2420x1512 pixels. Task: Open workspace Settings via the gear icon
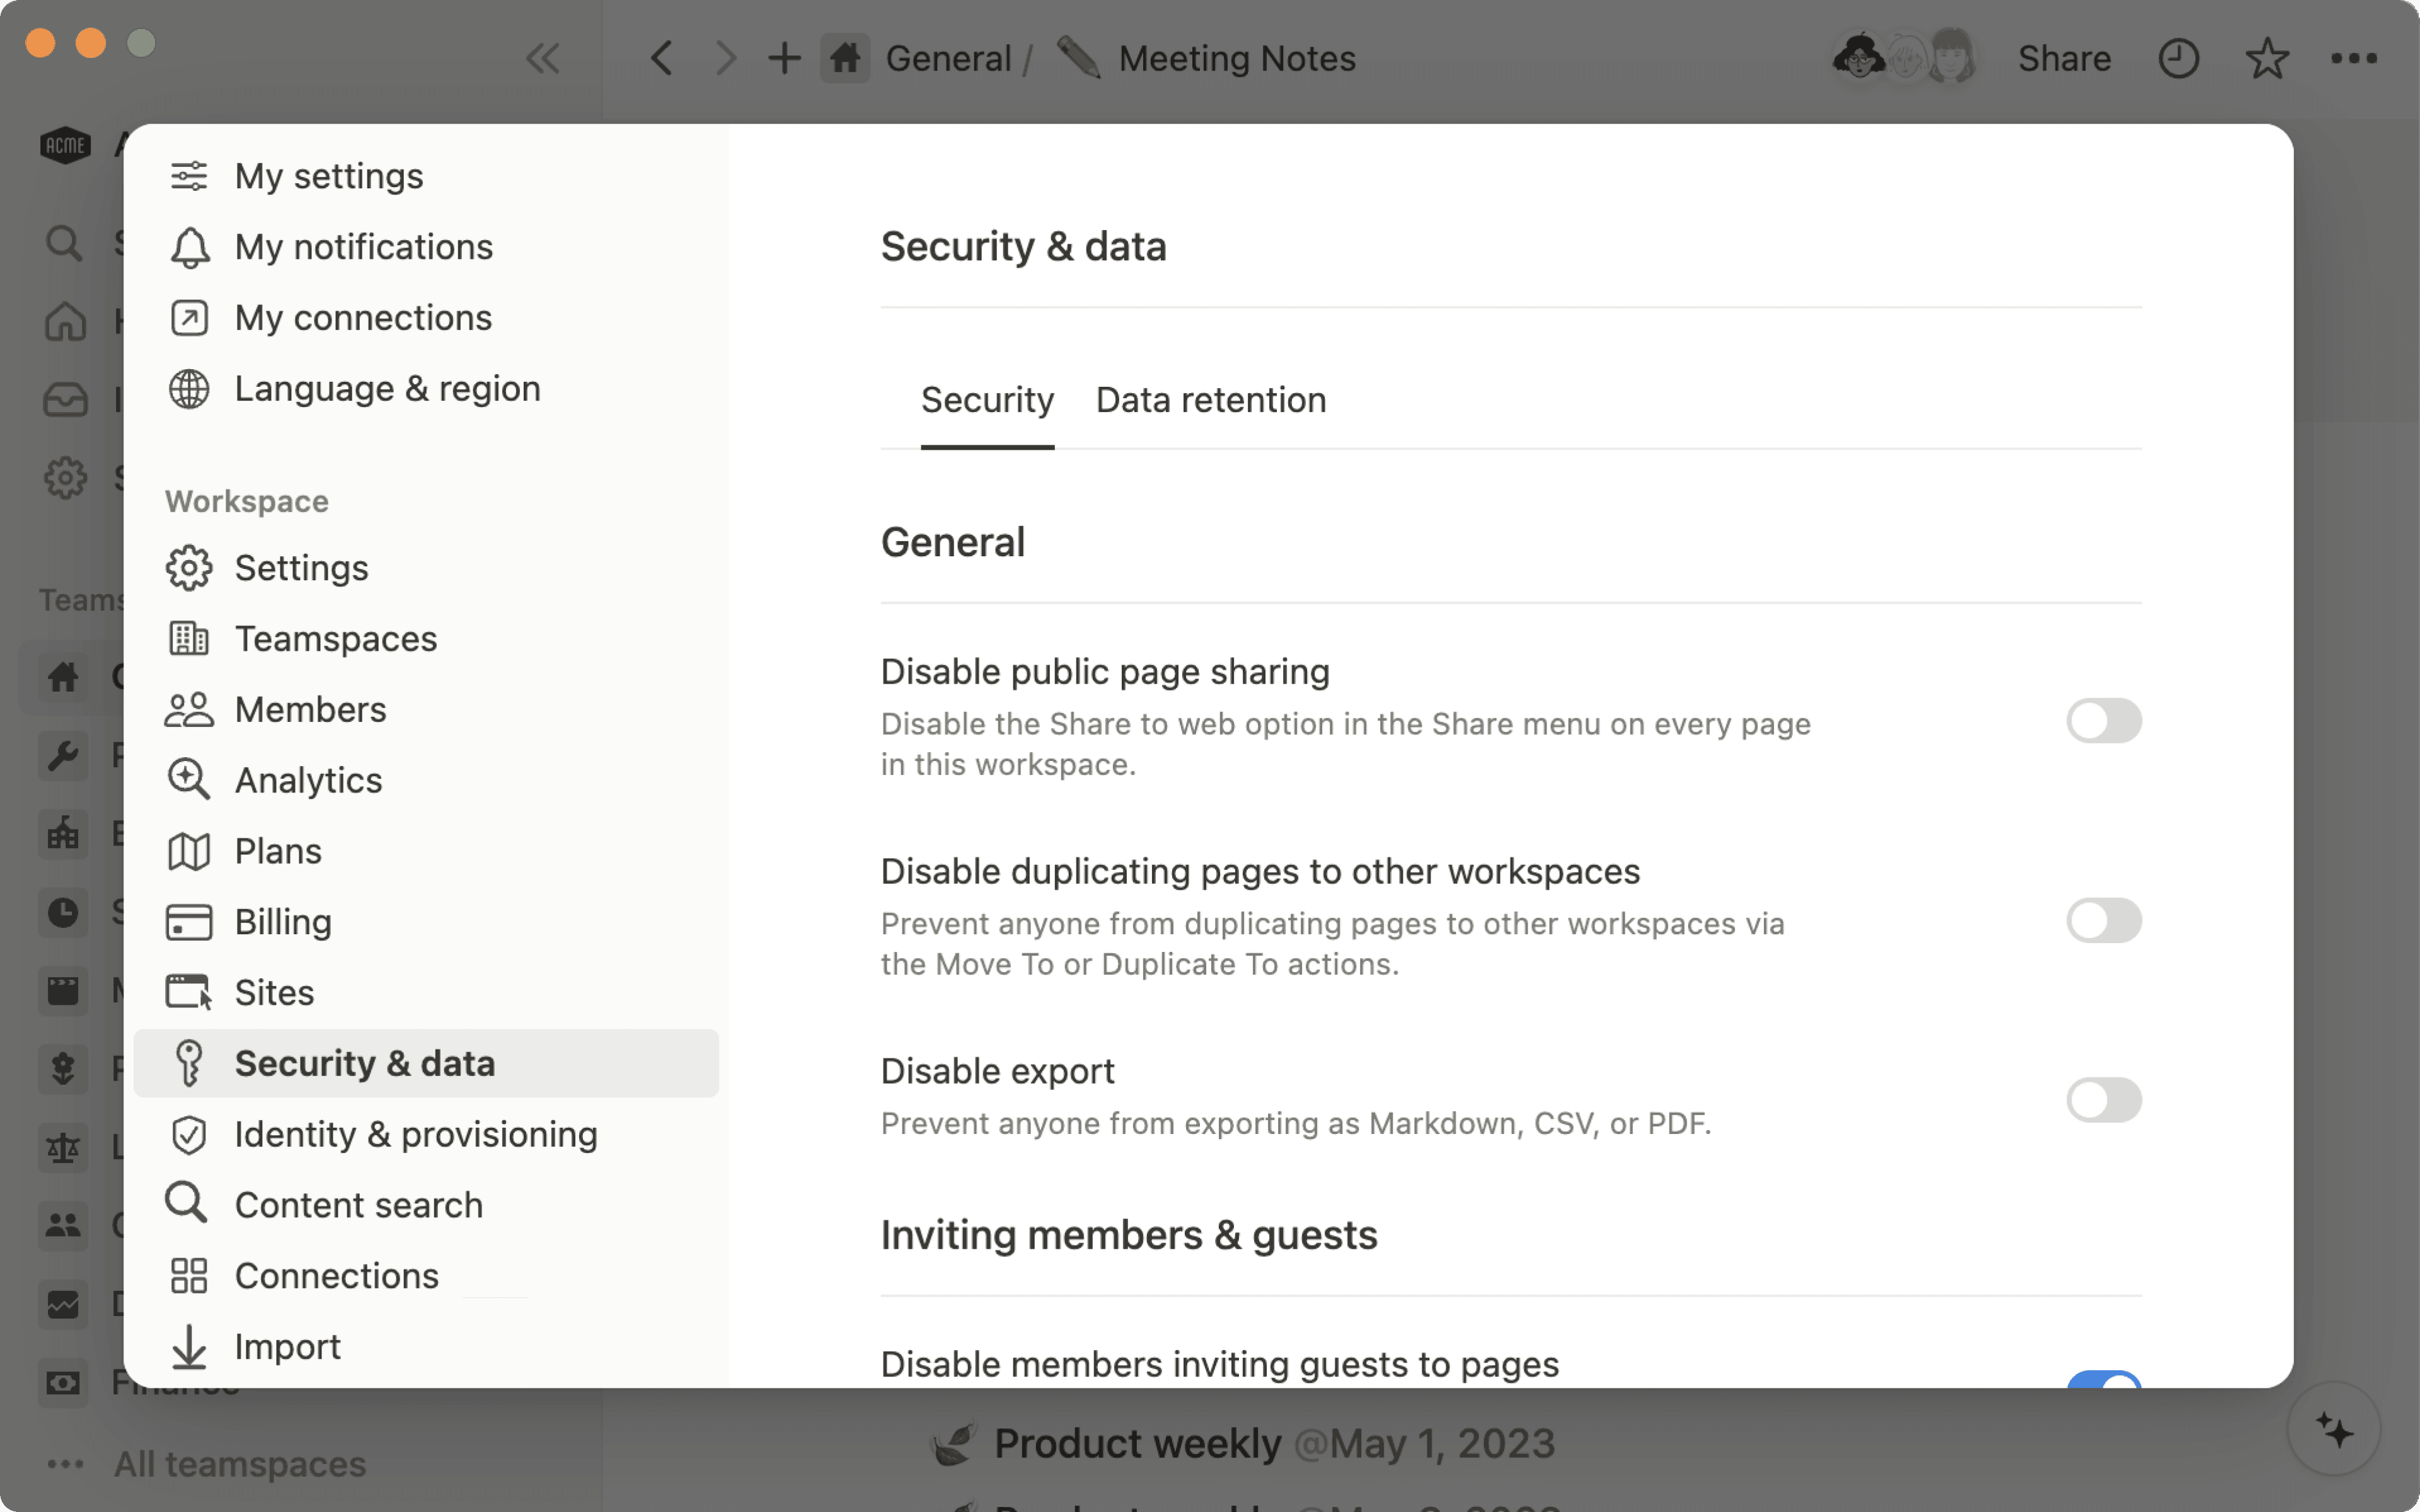[189, 567]
